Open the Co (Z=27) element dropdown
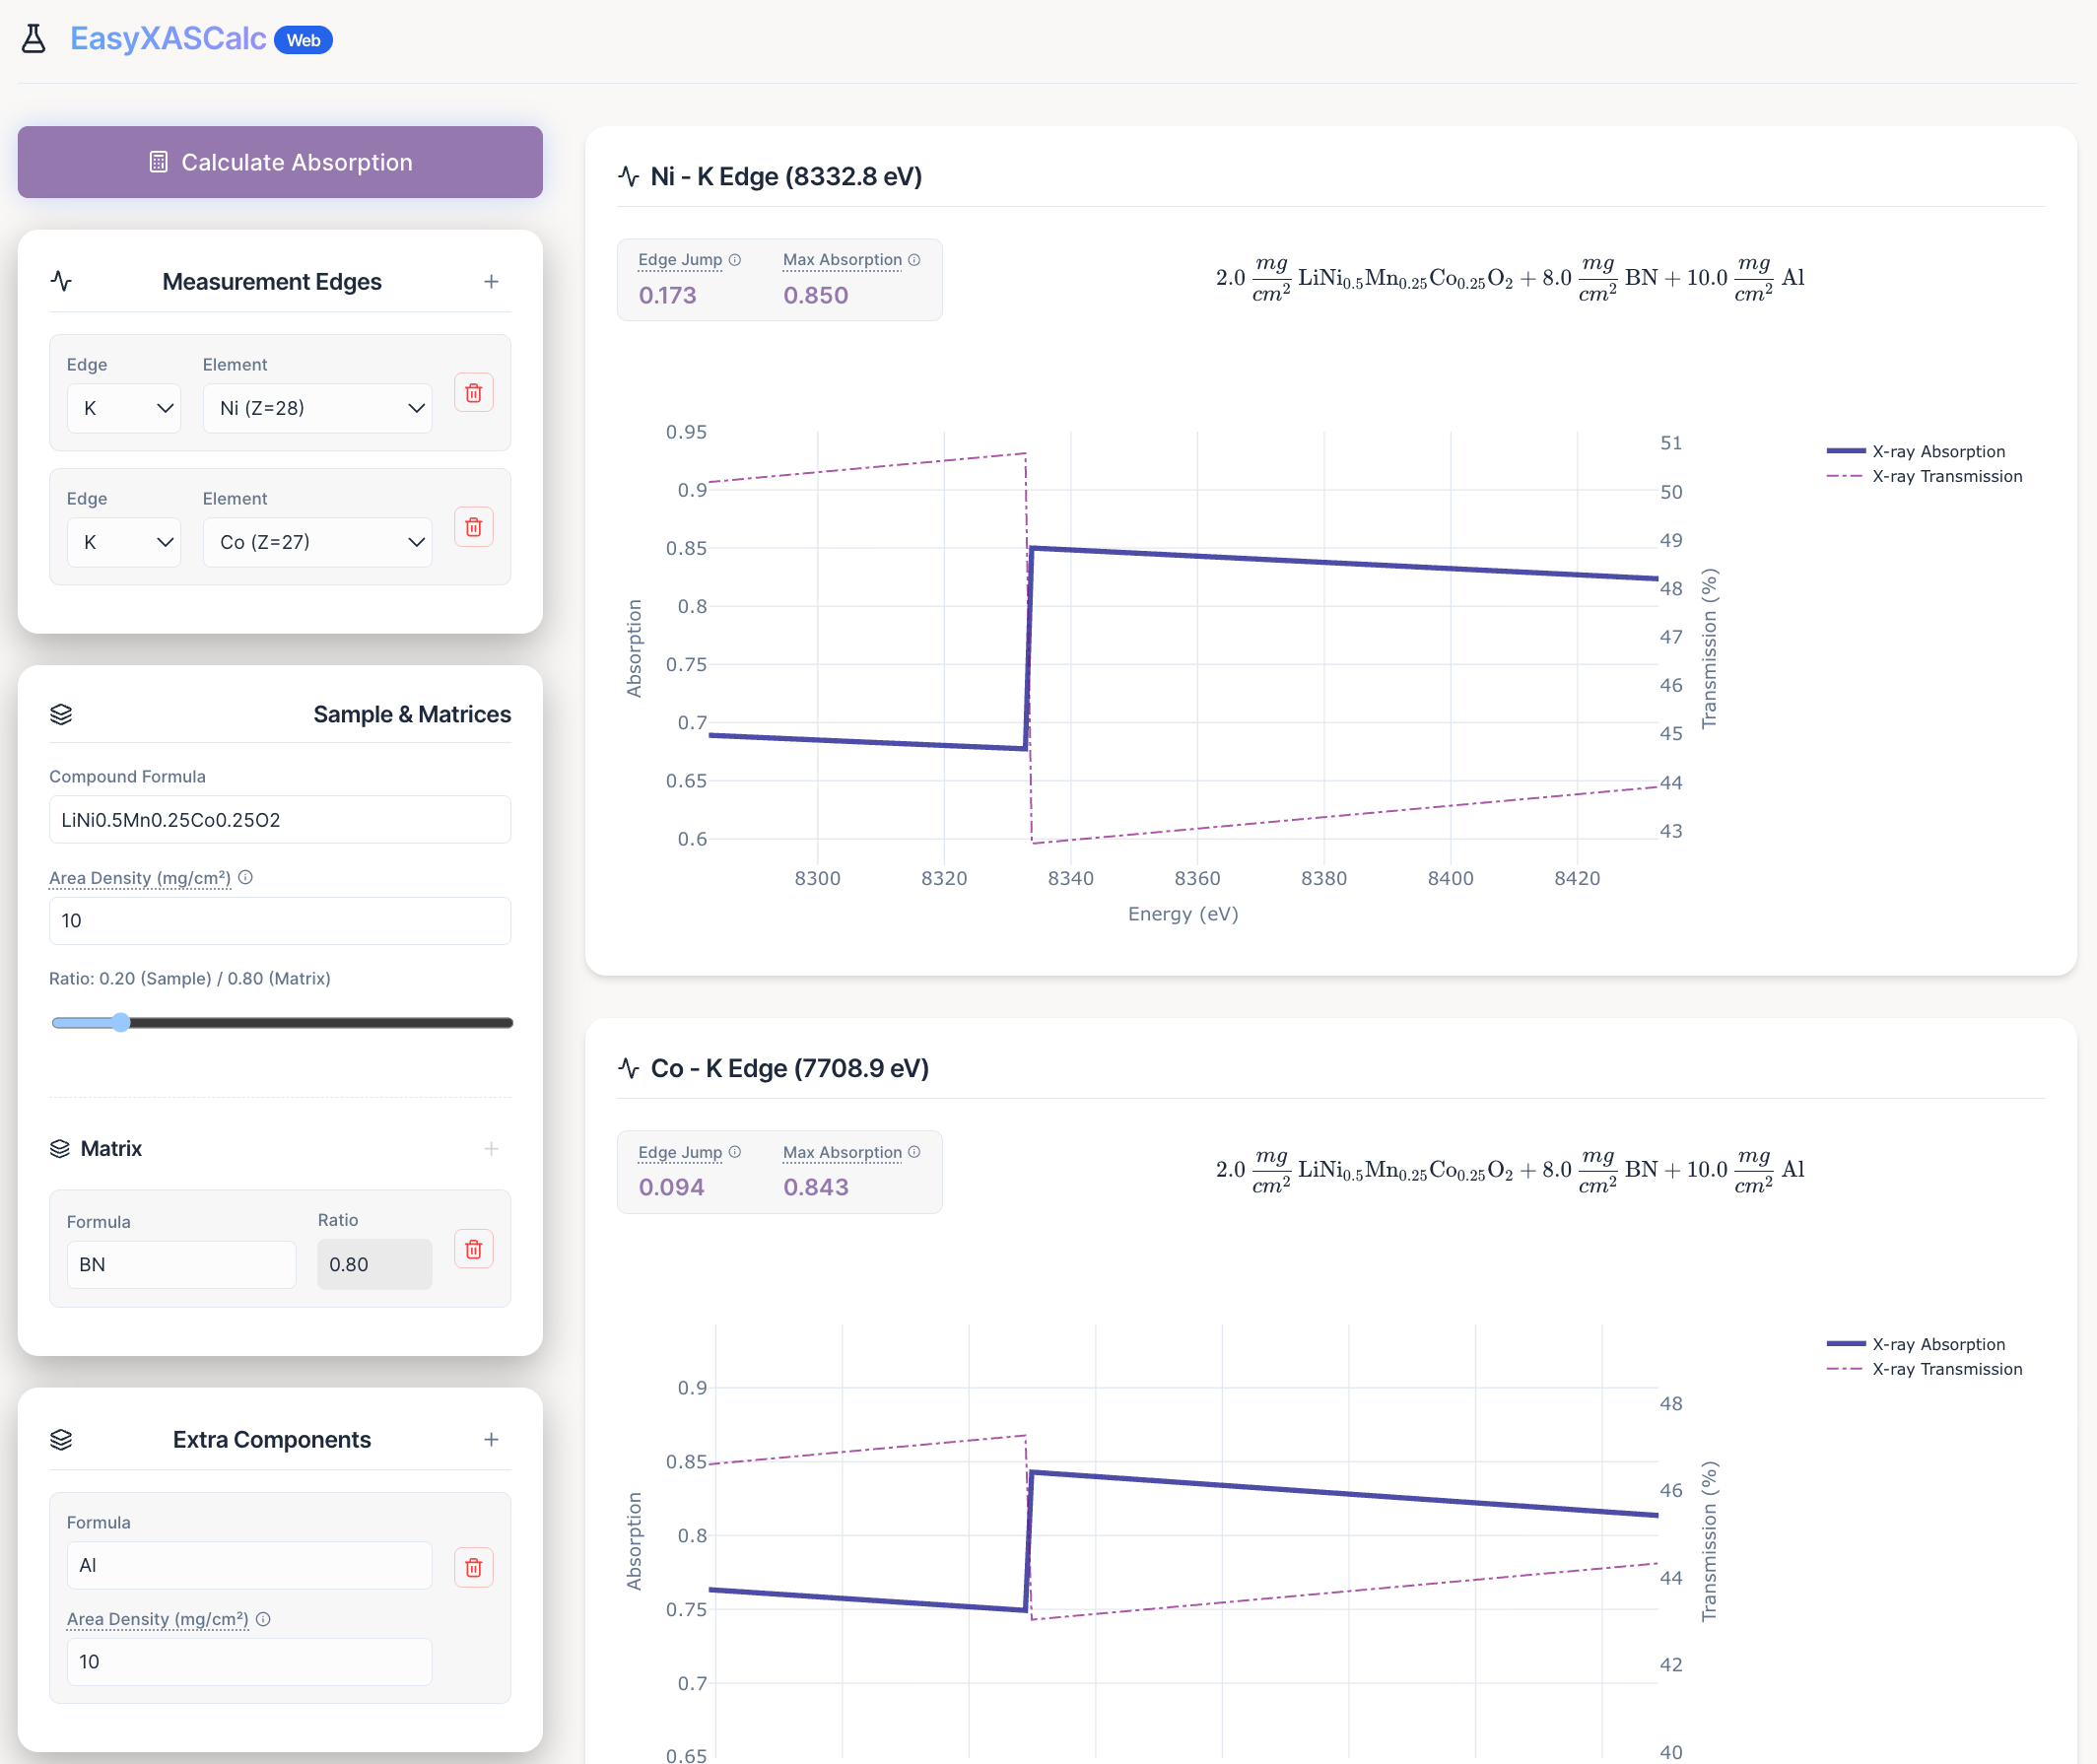Image resolution: width=2097 pixels, height=1764 pixels. point(317,542)
